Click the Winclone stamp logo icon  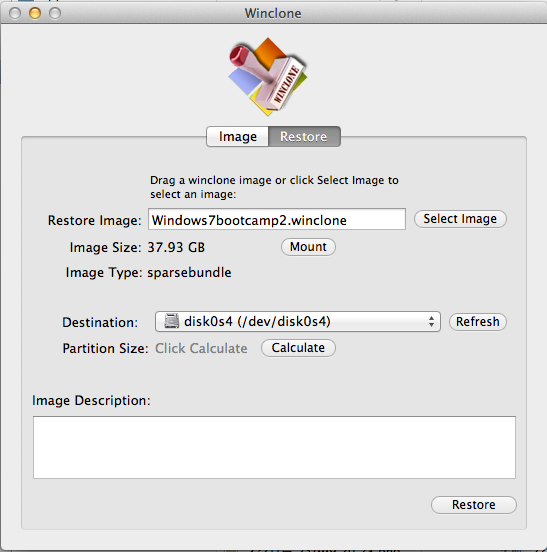click(268, 76)
